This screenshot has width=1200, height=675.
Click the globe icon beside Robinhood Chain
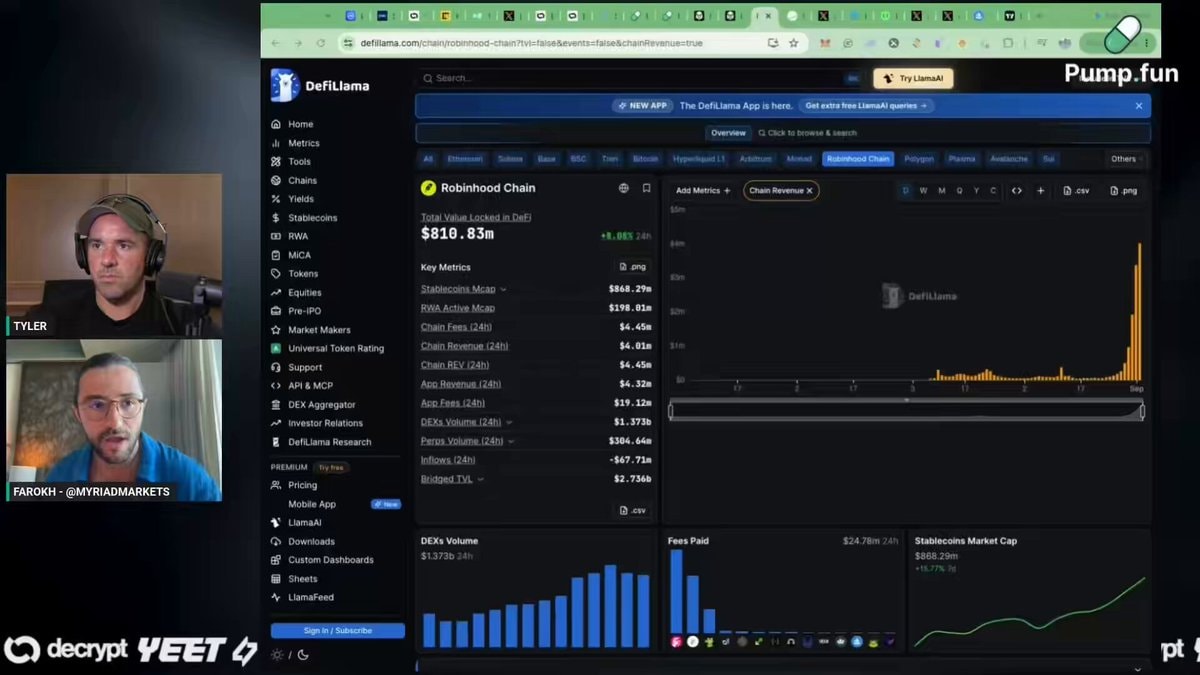624,188
